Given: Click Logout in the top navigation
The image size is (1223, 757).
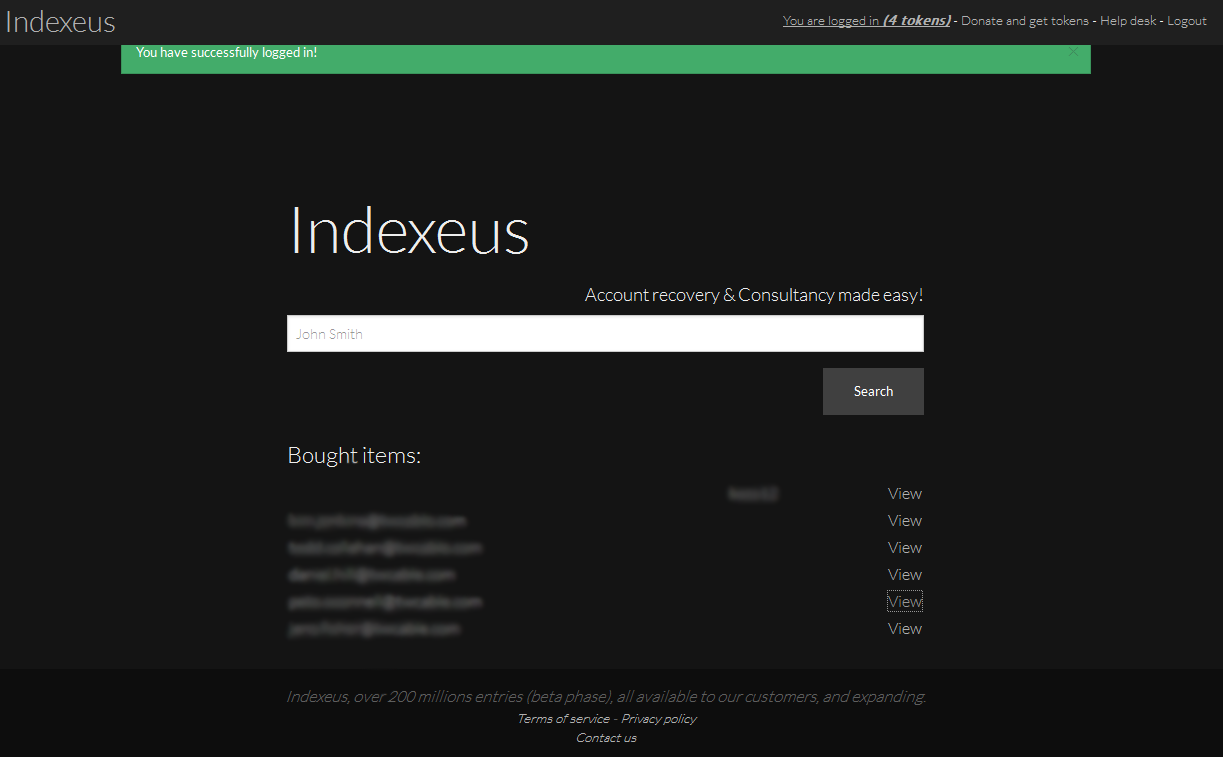Looking at the screenshot, I should coord(1186,21).
